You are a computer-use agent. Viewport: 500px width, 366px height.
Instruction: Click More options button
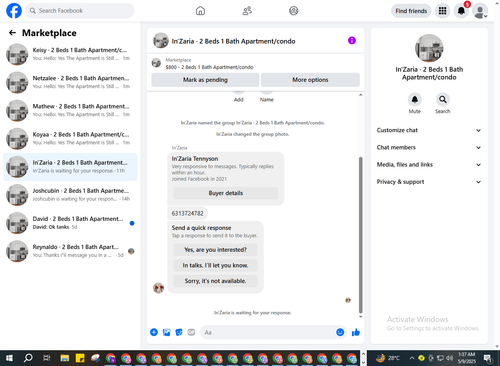(x=310, y=80)
